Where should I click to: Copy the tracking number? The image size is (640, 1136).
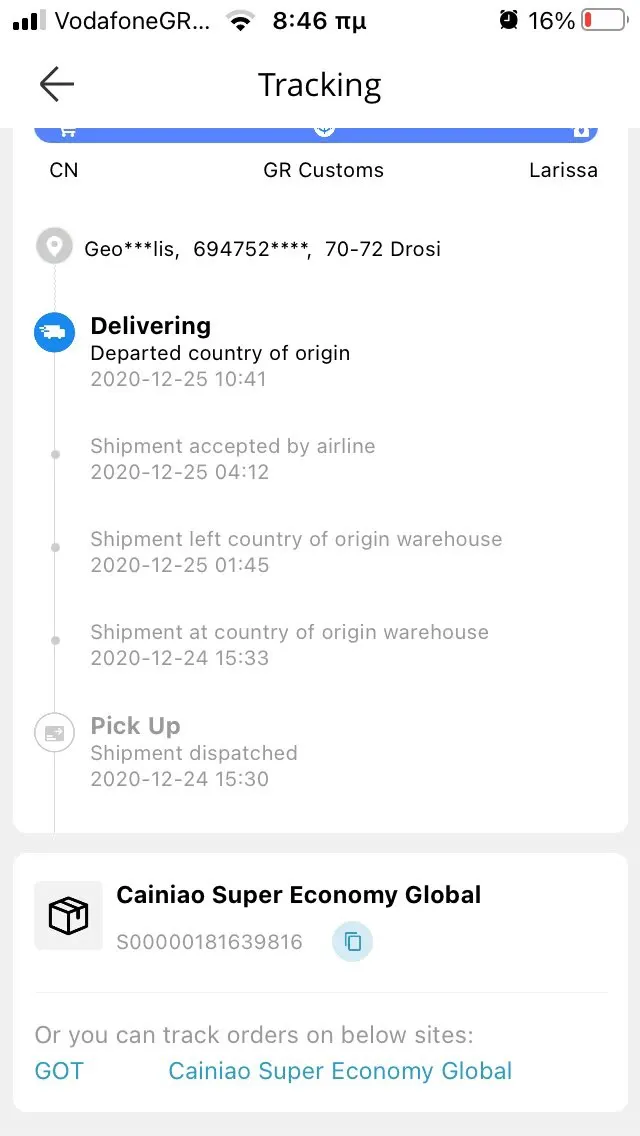(x=352, y=941)
